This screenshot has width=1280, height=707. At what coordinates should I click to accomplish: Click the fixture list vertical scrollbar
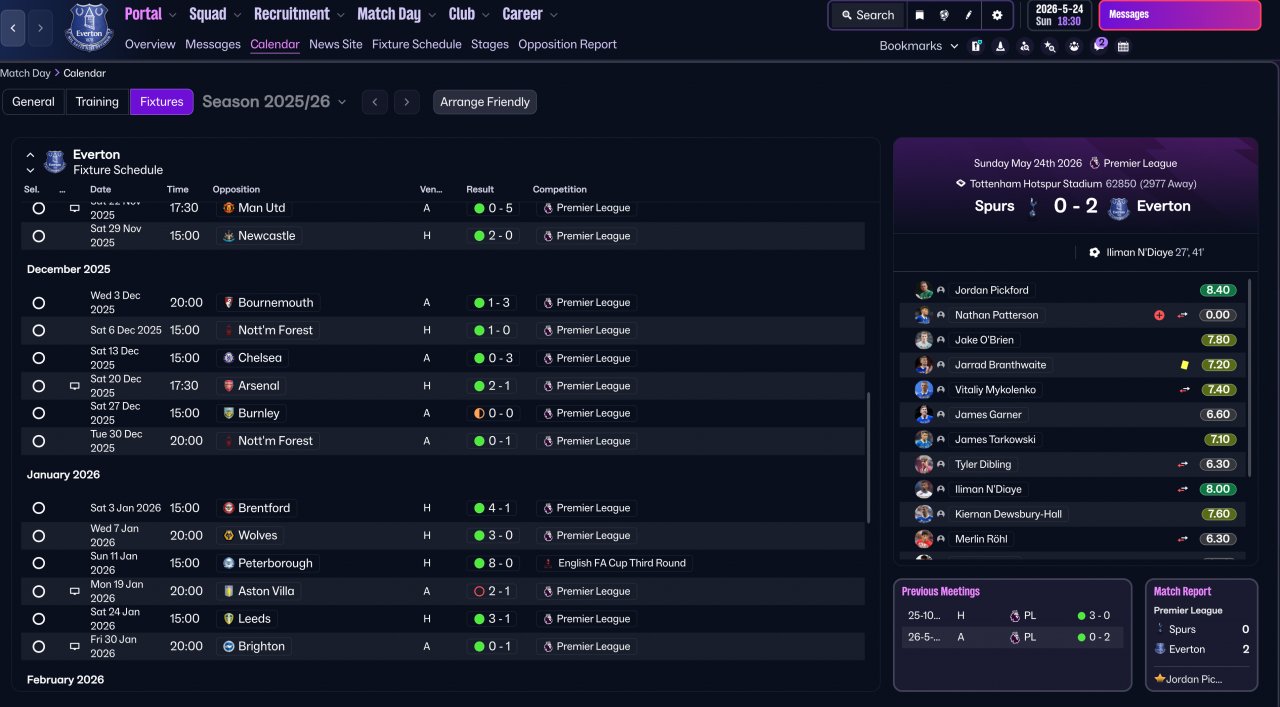pos(868,457)
